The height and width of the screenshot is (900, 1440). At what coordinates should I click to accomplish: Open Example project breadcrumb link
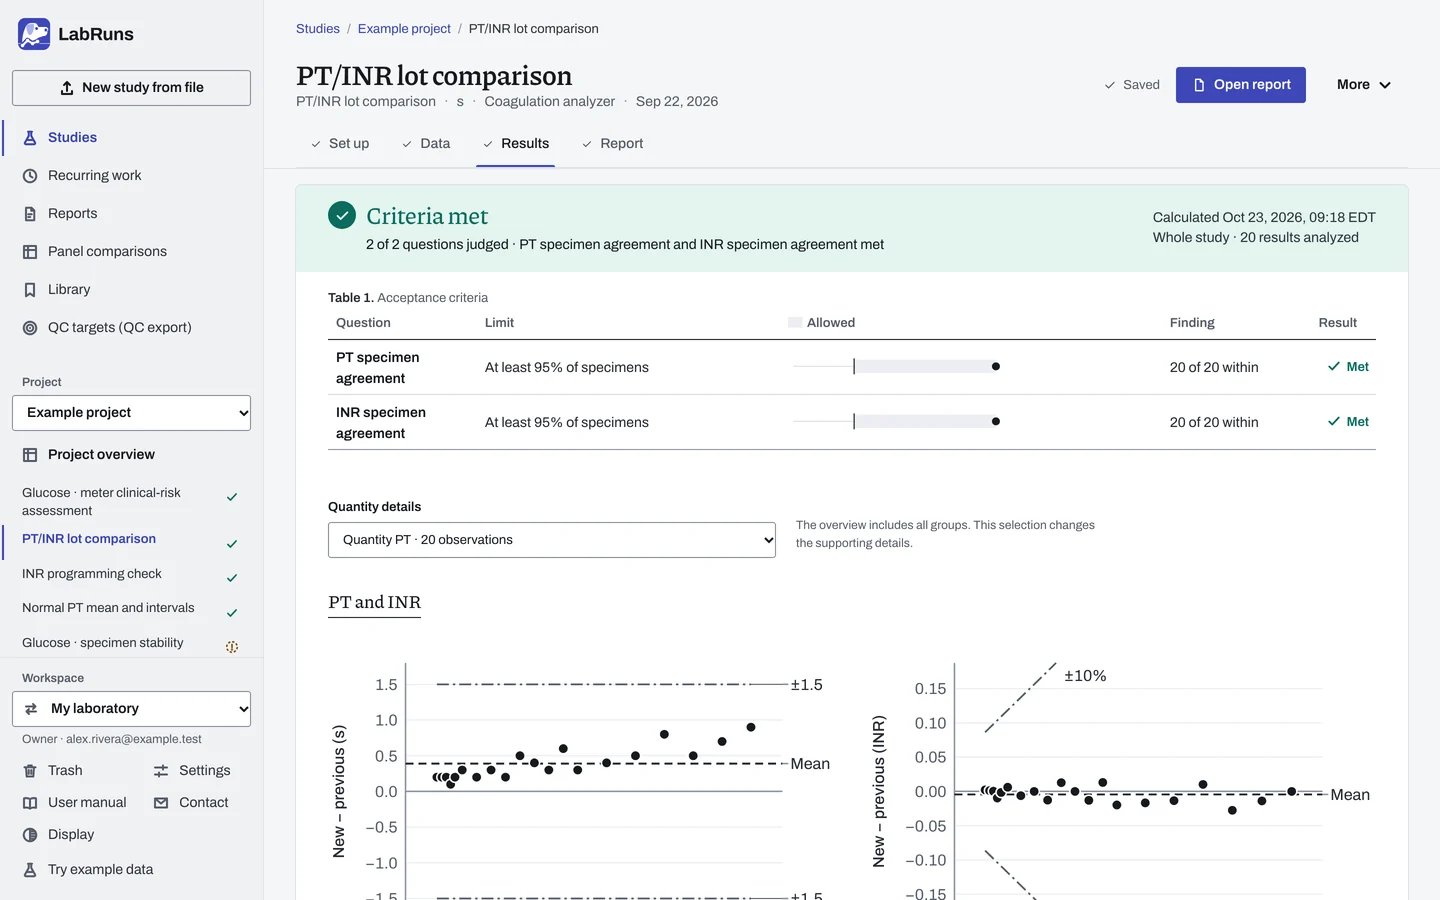tap(404, 29)
